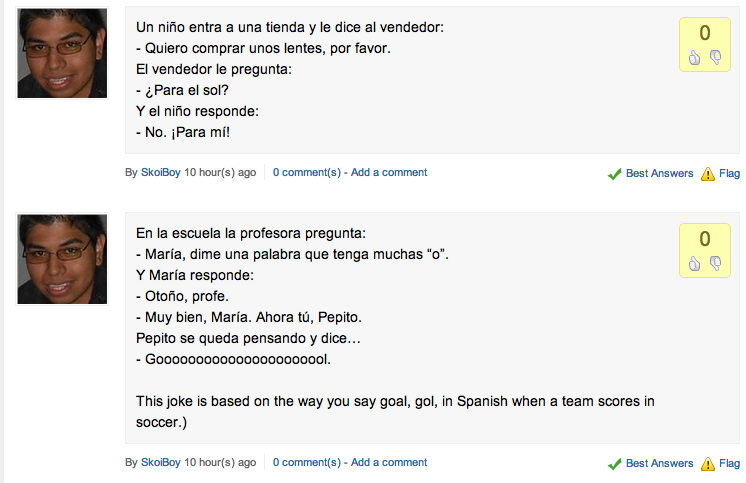Screen dimensions: 746x483
Task: Open SkoiBoy's profile under the Pepito joke
Action: pos(161,463)
